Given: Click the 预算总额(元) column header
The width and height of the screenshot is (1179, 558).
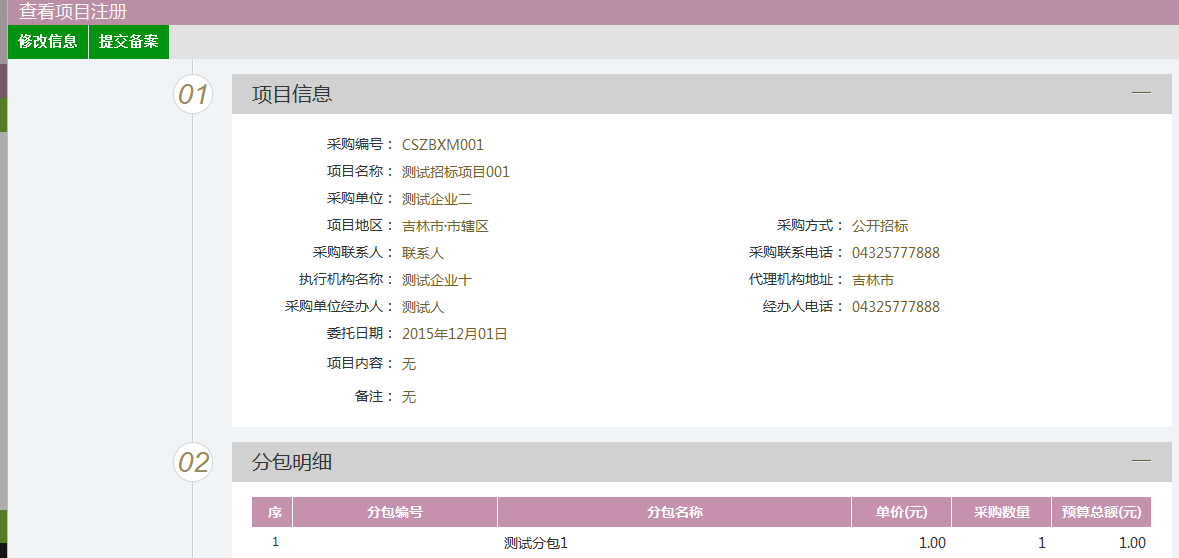Looking at the screenshot, I should pyautogui.click(x=1101, y=512).
